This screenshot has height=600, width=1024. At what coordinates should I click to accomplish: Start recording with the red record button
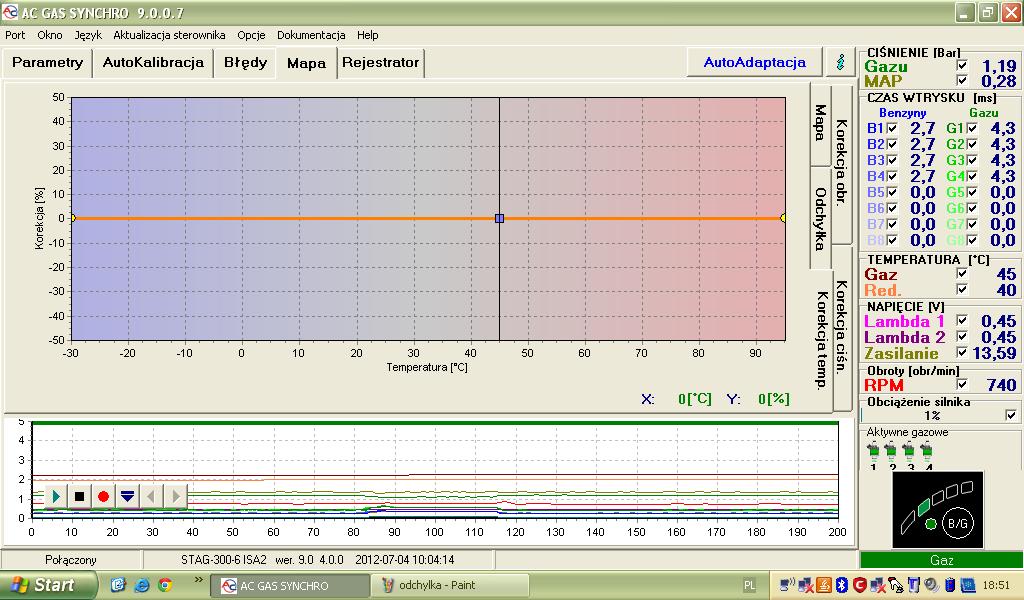[x=103, y=496]
